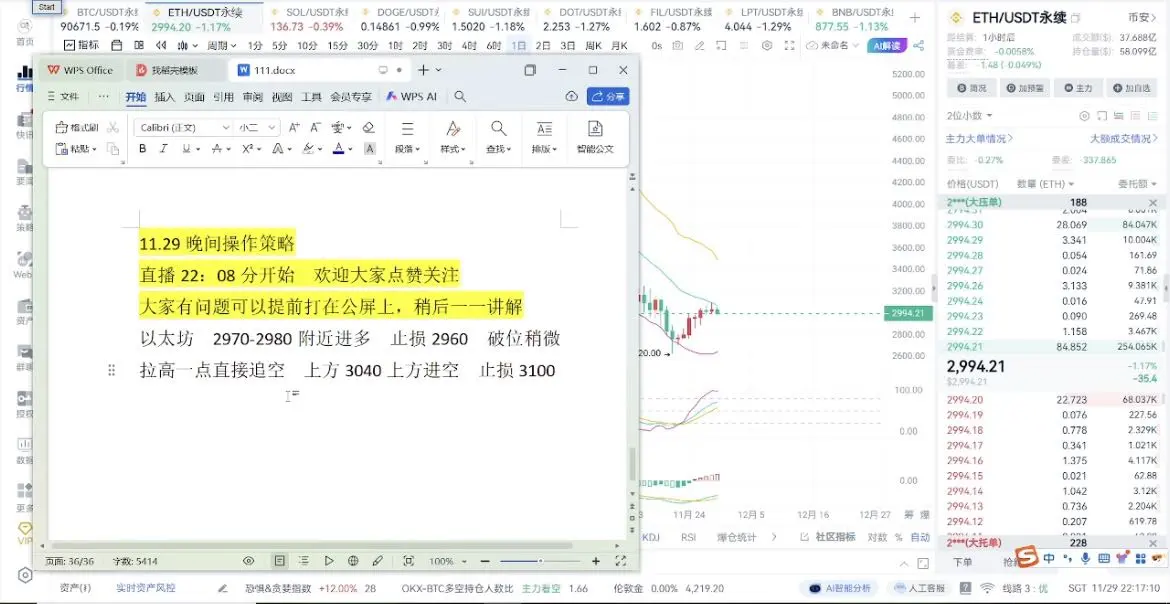Screen dimensions: 1170x604
Task: Click the scissors cut icon
Action: pyautogui.click(x=113, y=128)
